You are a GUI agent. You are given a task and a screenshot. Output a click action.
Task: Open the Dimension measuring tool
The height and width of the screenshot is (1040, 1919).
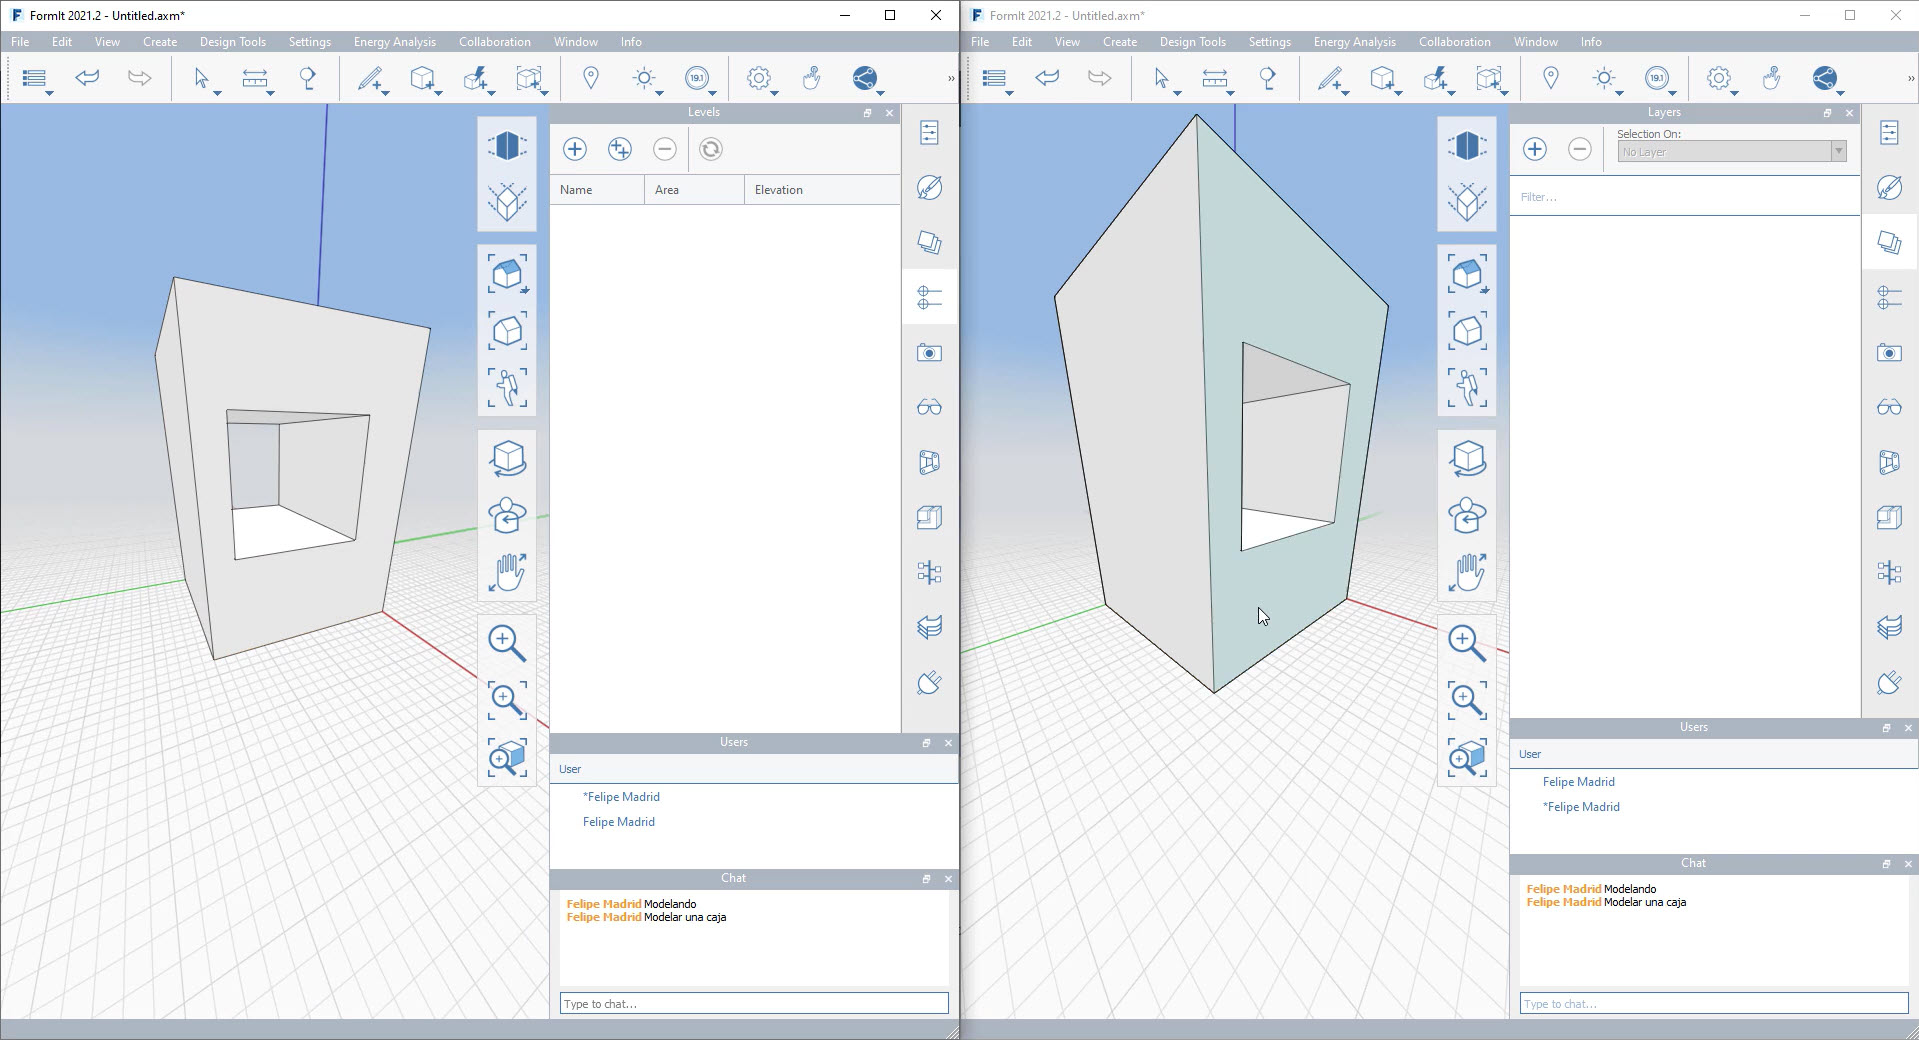tap(256, 78)
